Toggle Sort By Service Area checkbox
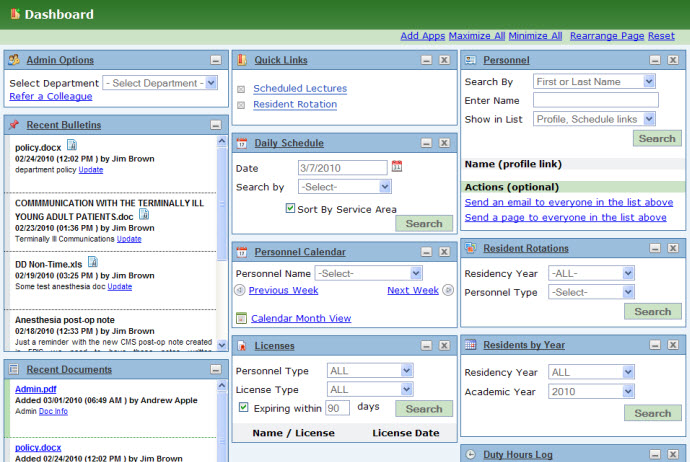 point(290,208)
